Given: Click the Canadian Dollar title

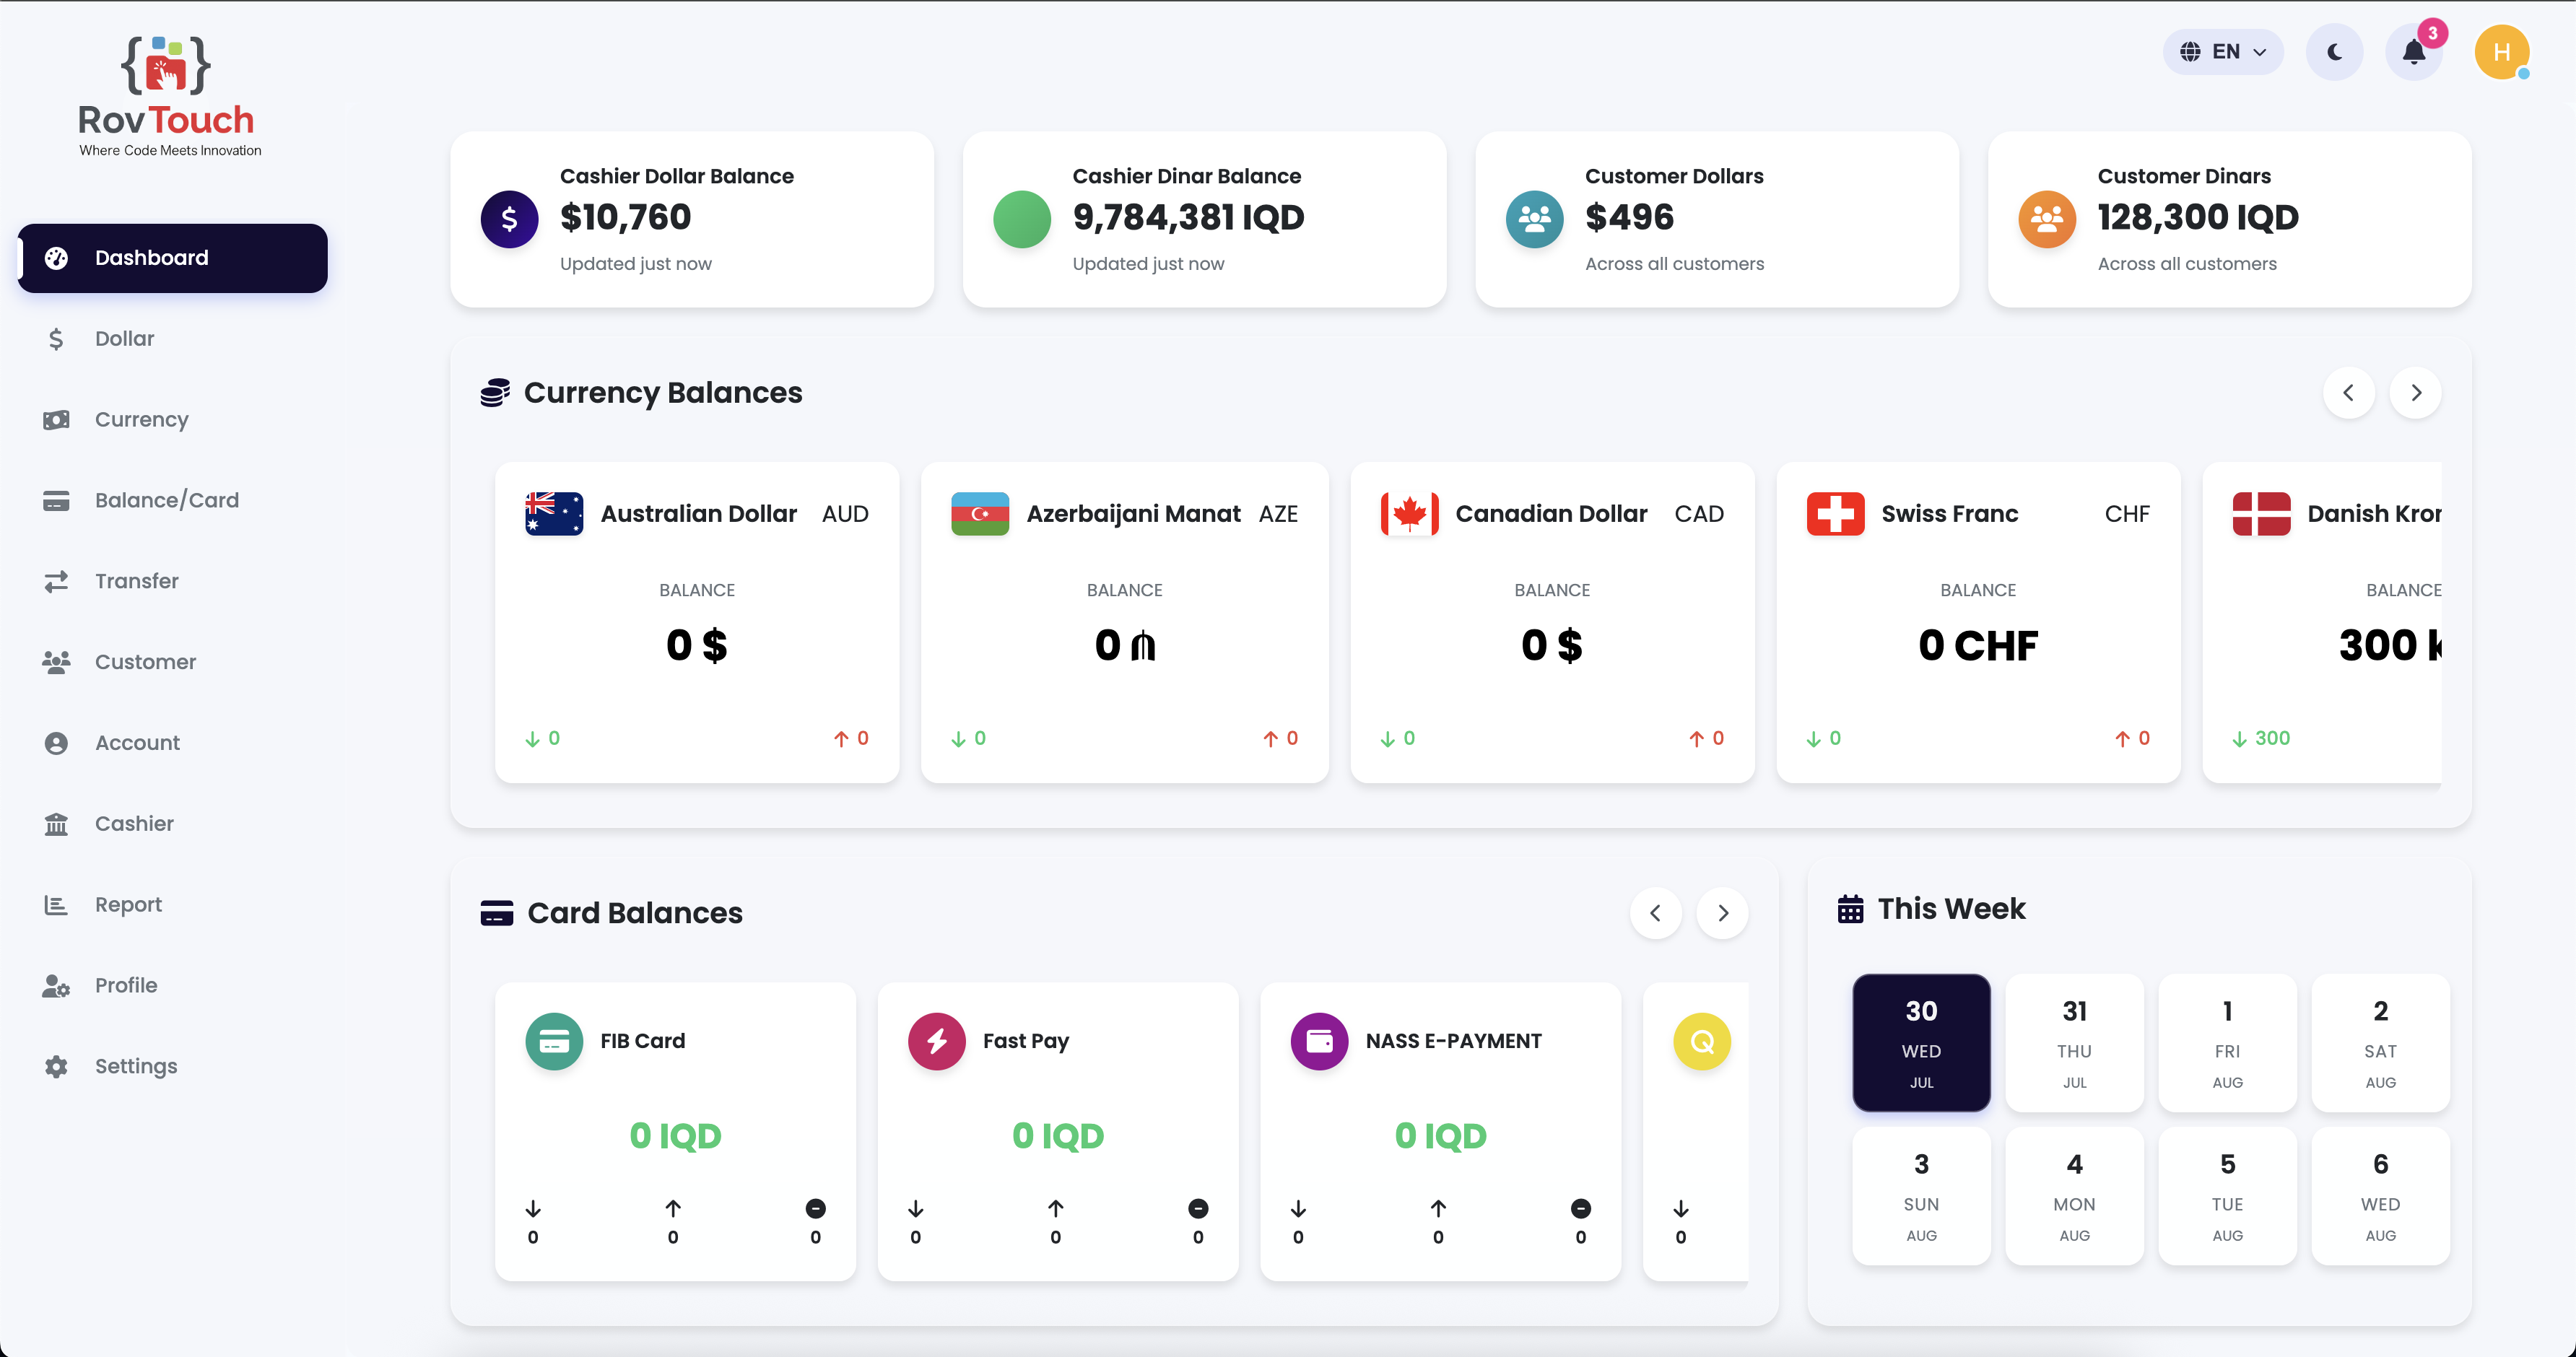Looking at the screenshot, I should [x=1551, y=514].
